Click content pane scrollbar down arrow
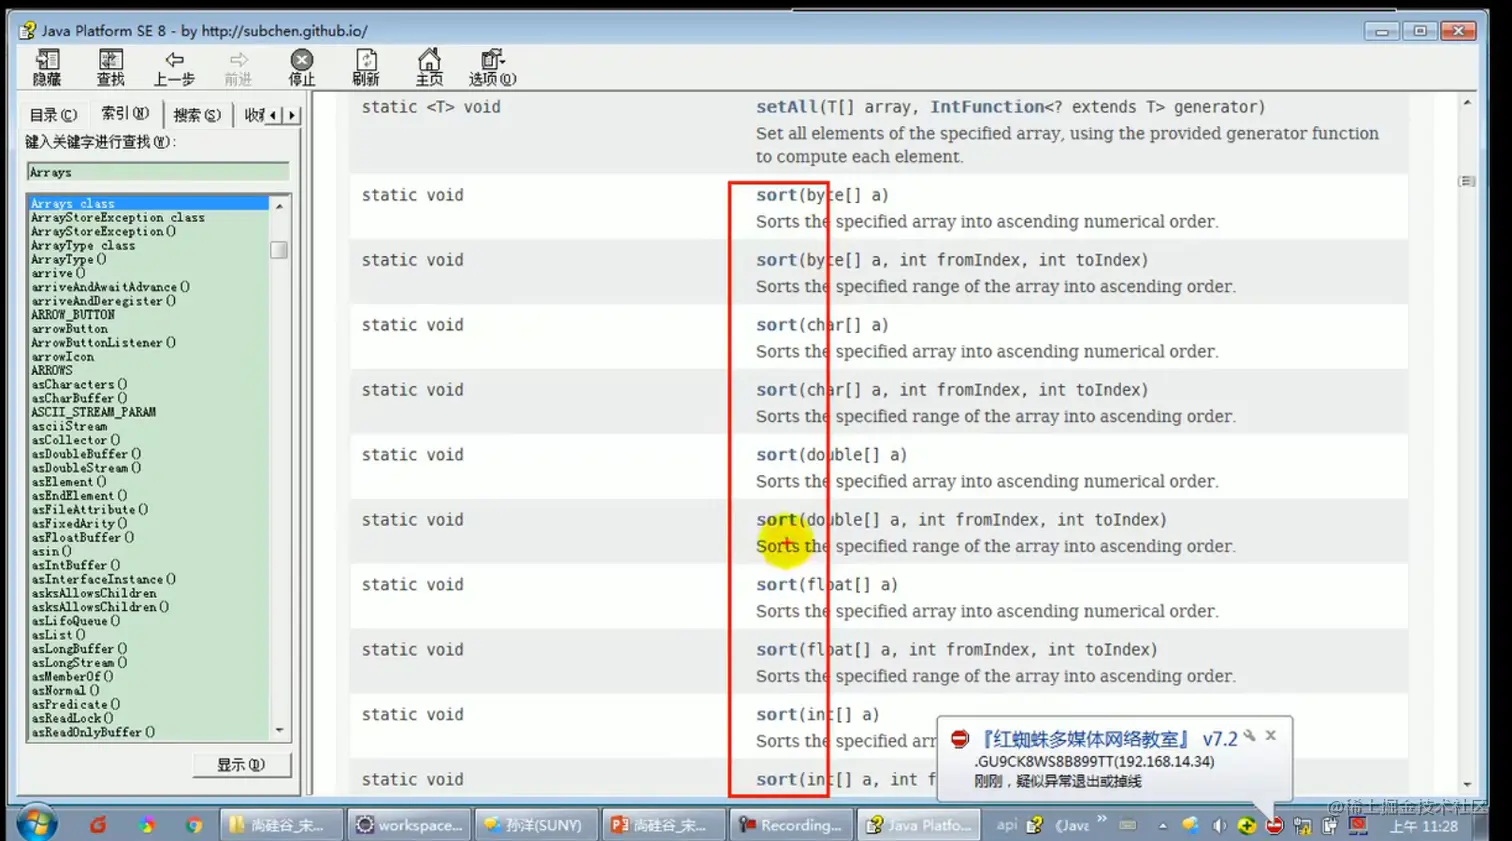Image resolution: width=1512 pixels, height=841 pixels. pos(1467,785)
